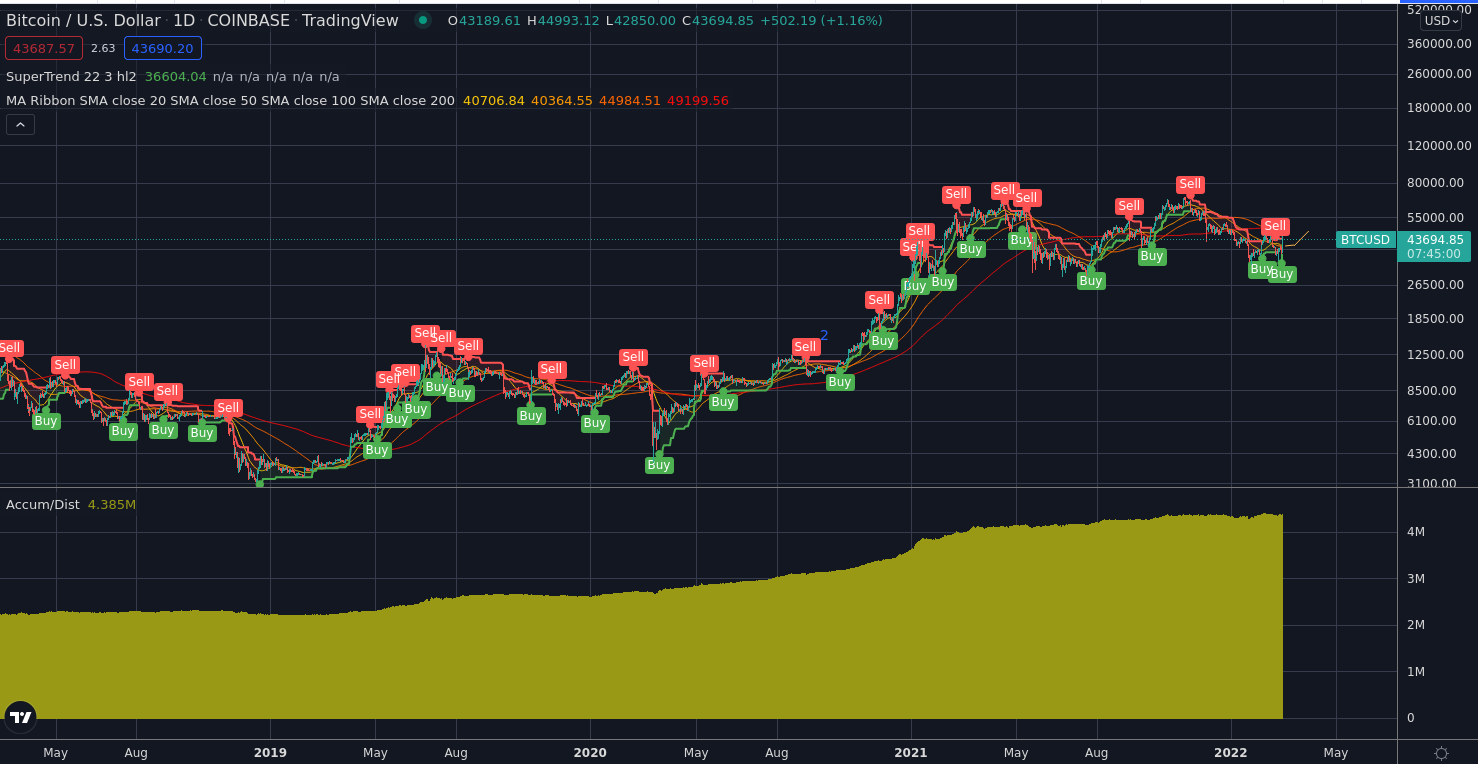Open the USD currency dropdown
The image size is (1478, 764).
pyautogui.click(x=1441, y=21)
